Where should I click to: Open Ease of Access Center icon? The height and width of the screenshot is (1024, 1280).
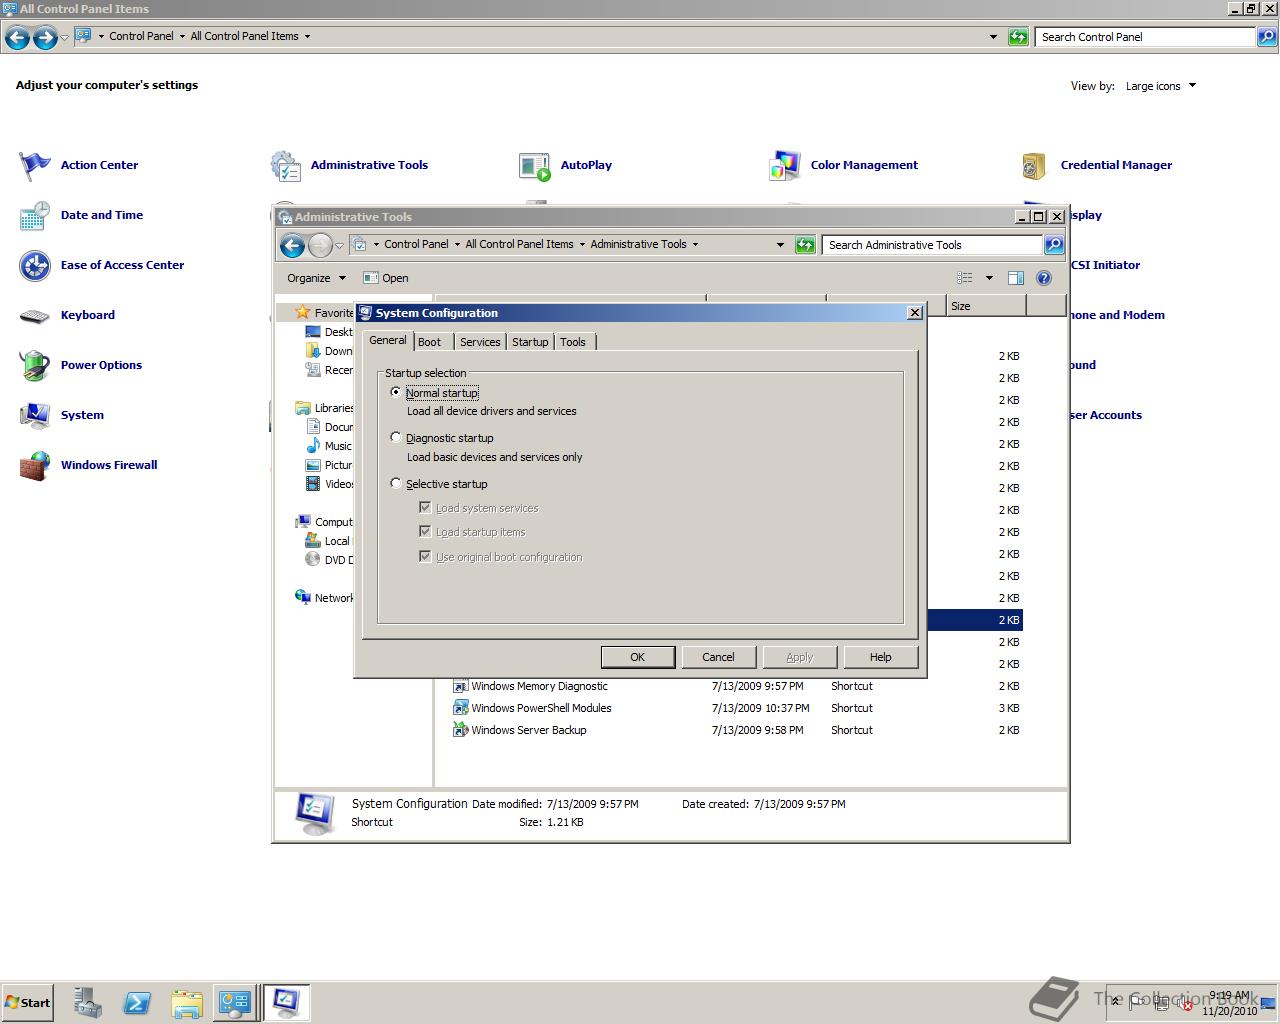tap(35, 266)
